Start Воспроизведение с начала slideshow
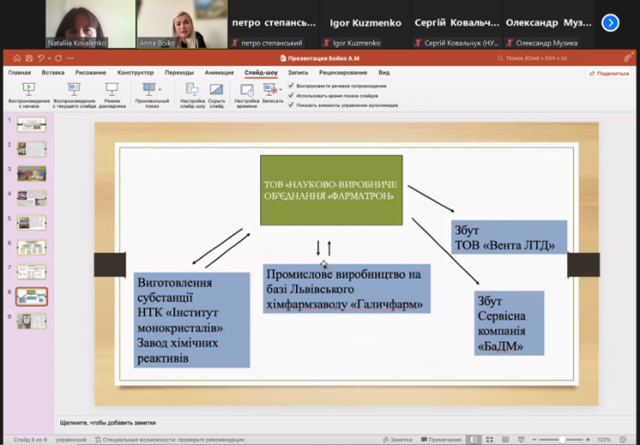The image size is (640, 445). (x=29, y=95)
